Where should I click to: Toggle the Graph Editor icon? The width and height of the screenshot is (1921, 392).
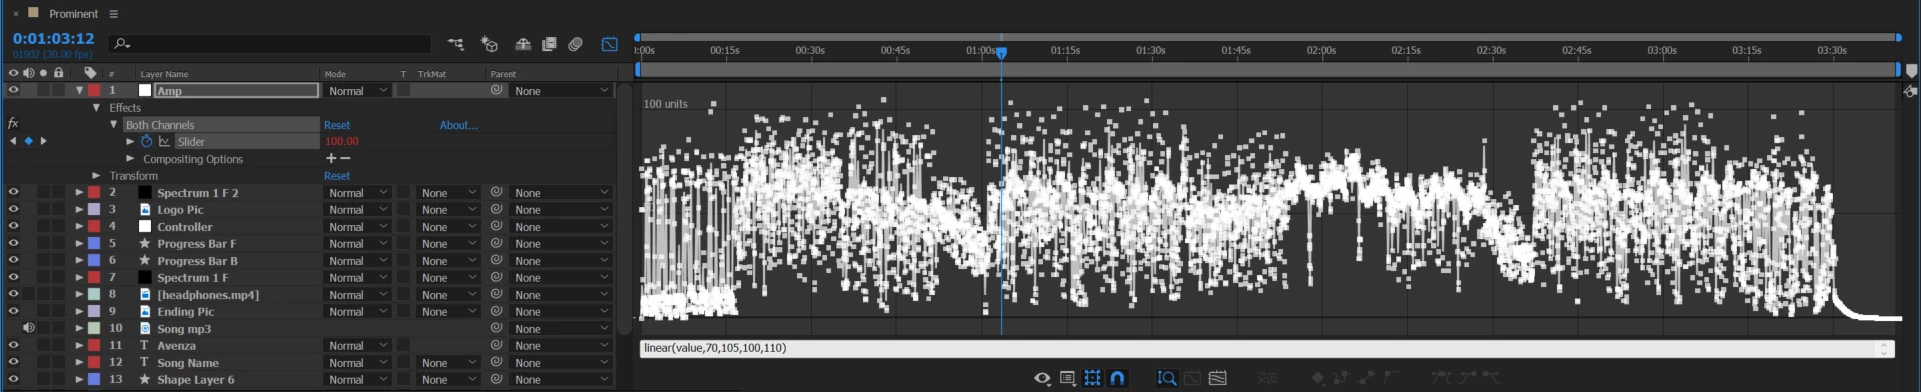pyautogui.click(x=609, y=44)
